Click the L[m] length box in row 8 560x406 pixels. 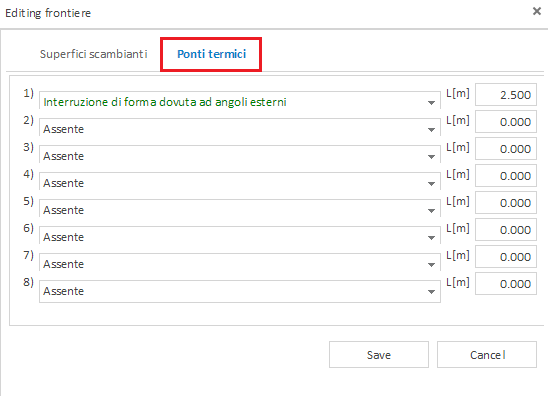(506, 284)
